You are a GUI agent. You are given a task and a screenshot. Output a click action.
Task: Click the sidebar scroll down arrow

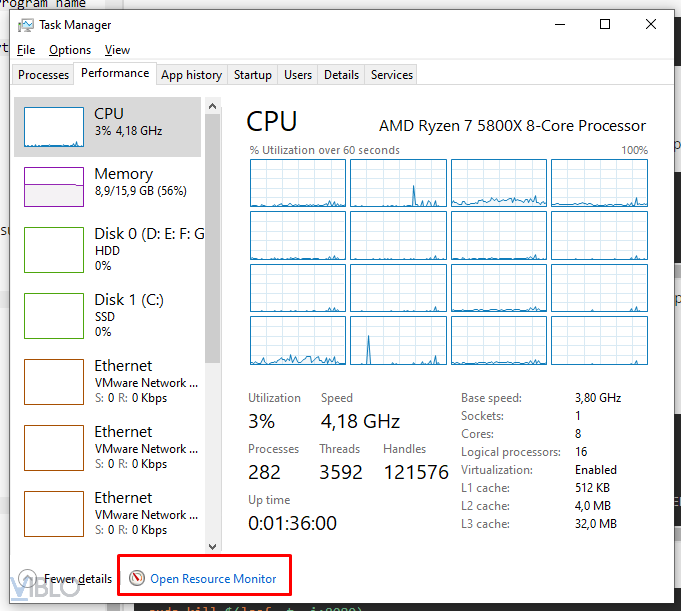(x=212, y=546)
